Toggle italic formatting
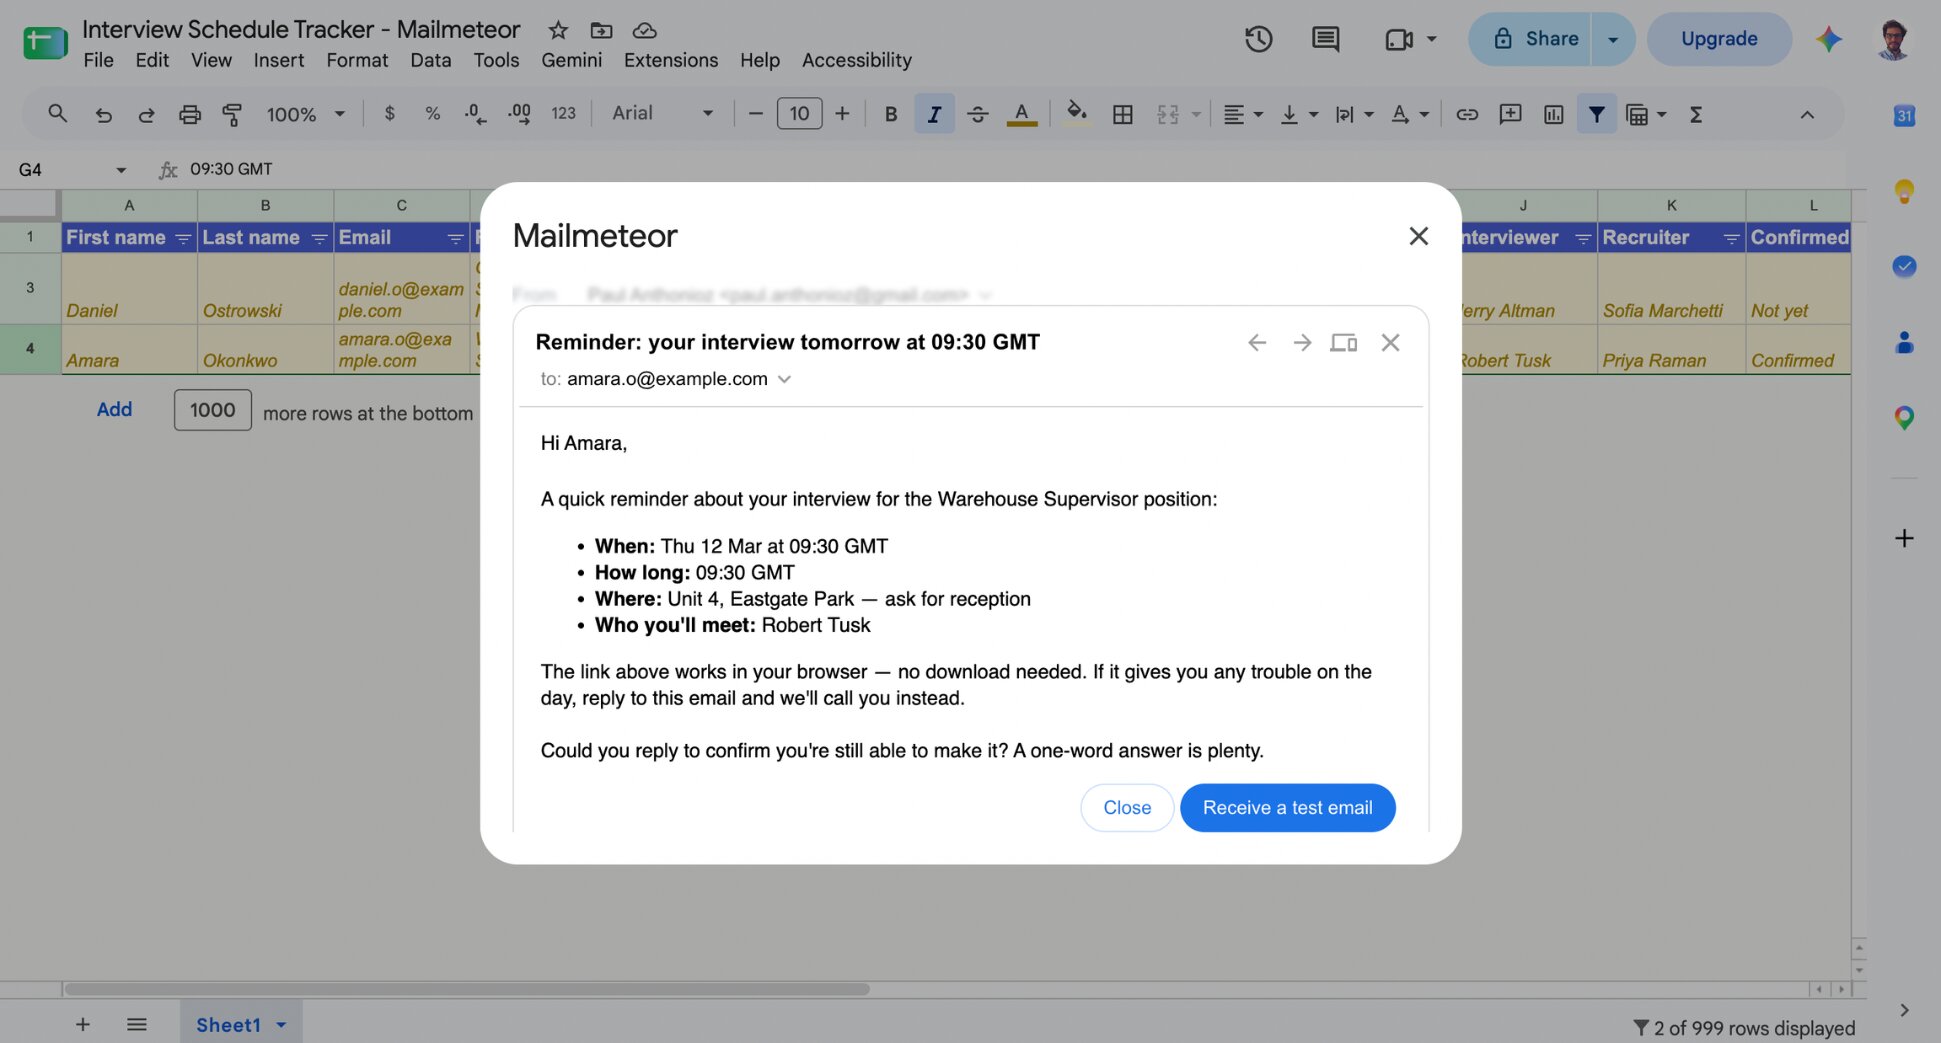Screen dimensions: 1941x1043 (x=934, y=114)
